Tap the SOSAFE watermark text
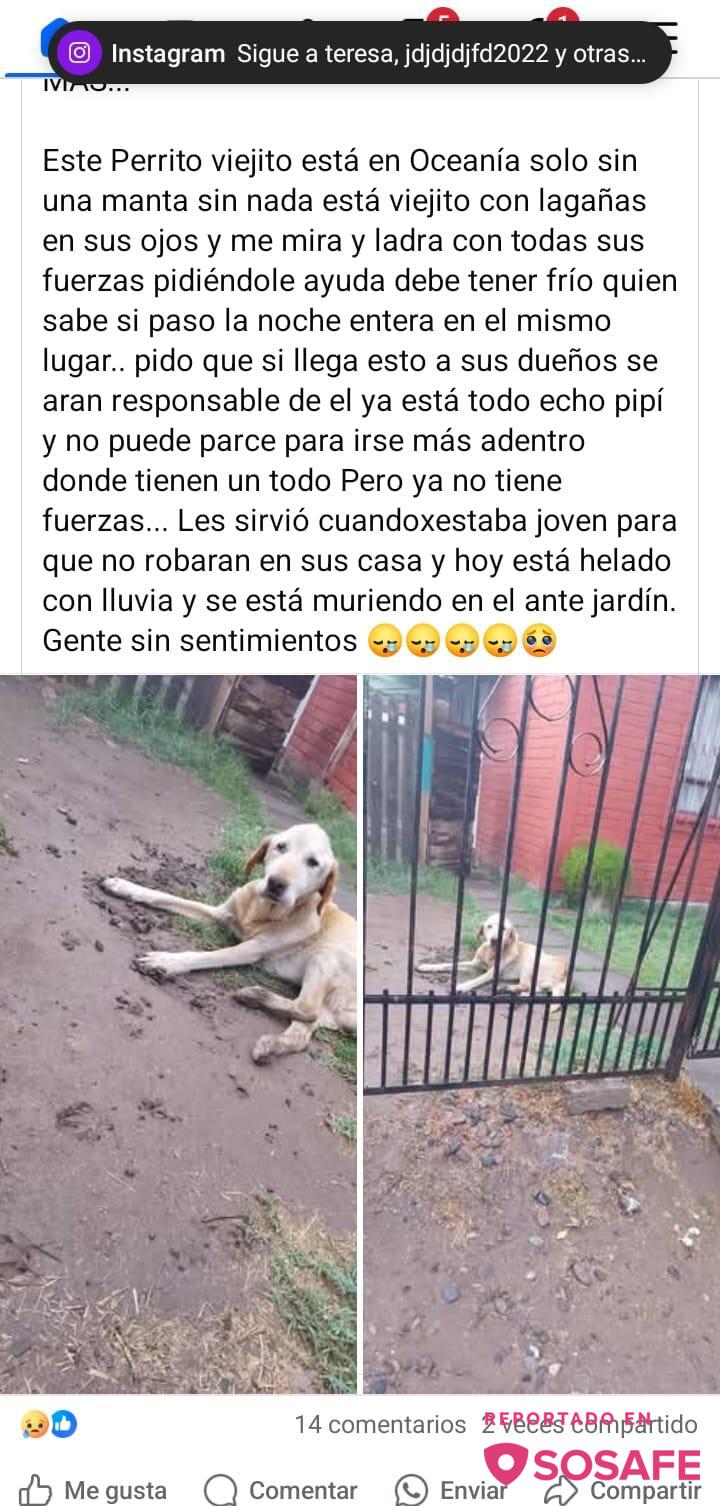The width and height of the screenshot is (720, 1506). point(617,1466)
